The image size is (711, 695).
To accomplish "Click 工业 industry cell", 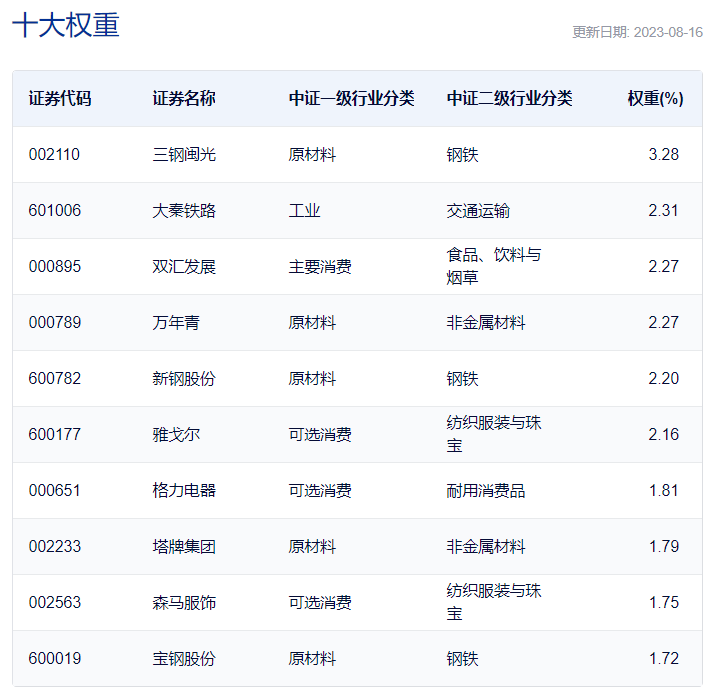I will tap(304, 210).
